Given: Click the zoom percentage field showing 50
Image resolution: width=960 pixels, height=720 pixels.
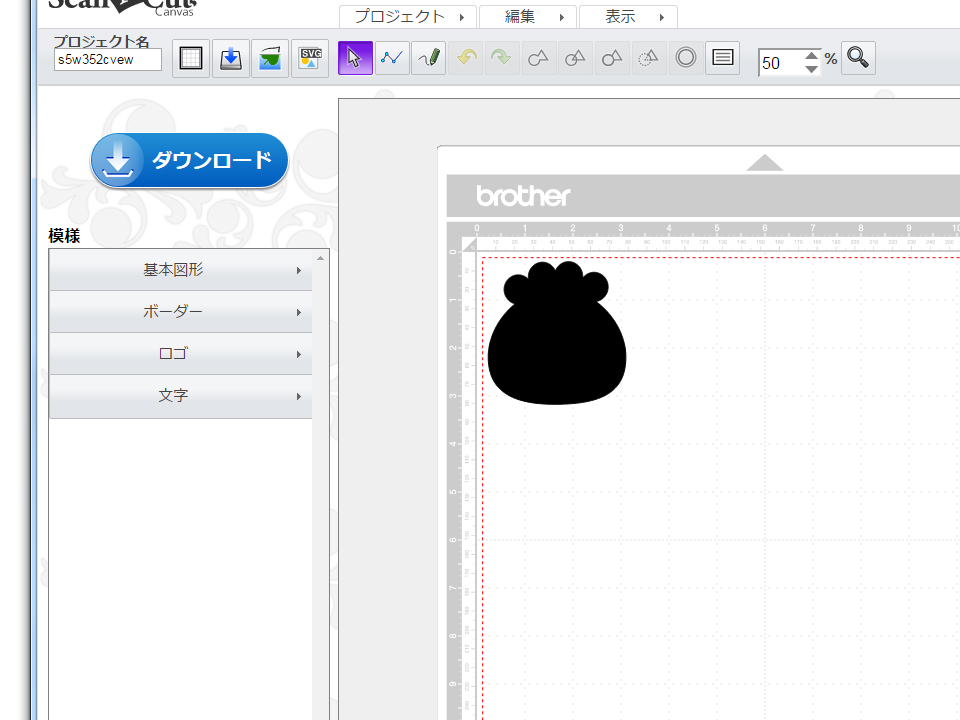Looking at the screenshot, I should (x=781, y=62).
